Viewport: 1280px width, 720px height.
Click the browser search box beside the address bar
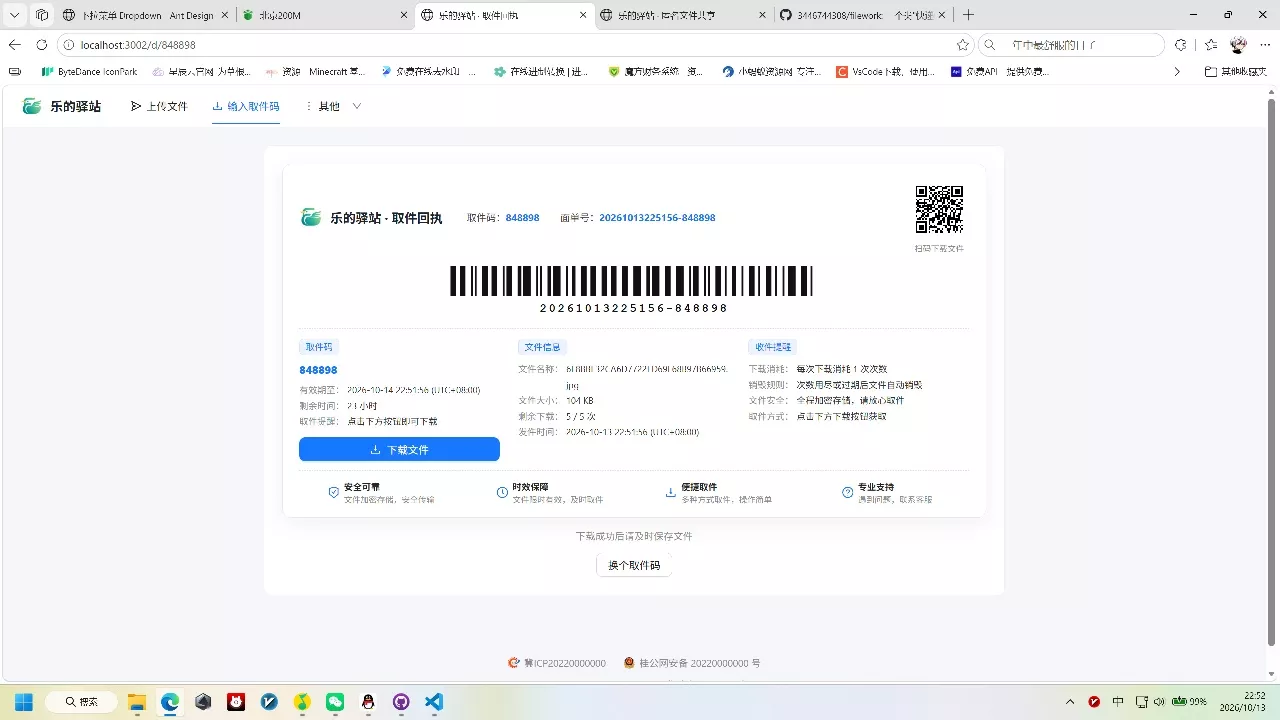pos(1072,45)
